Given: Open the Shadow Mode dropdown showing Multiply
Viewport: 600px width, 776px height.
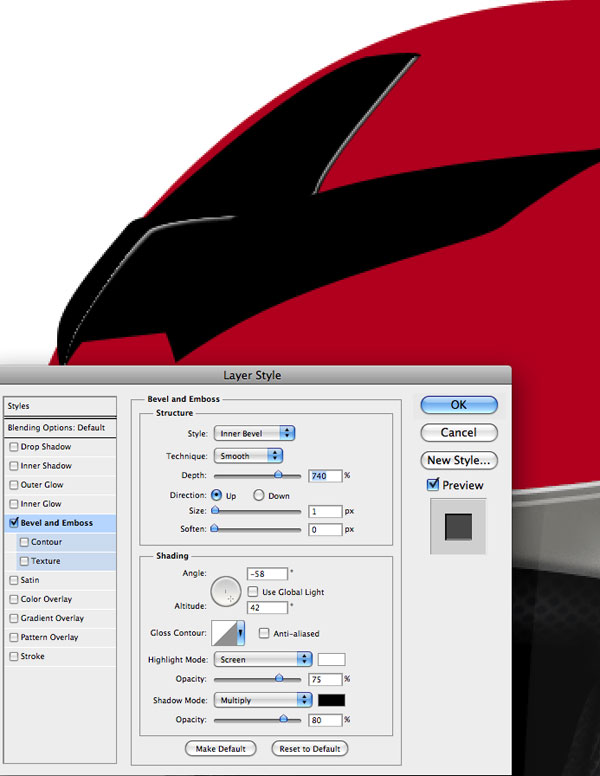Looking at the screenshot, I should click(263, 700).
